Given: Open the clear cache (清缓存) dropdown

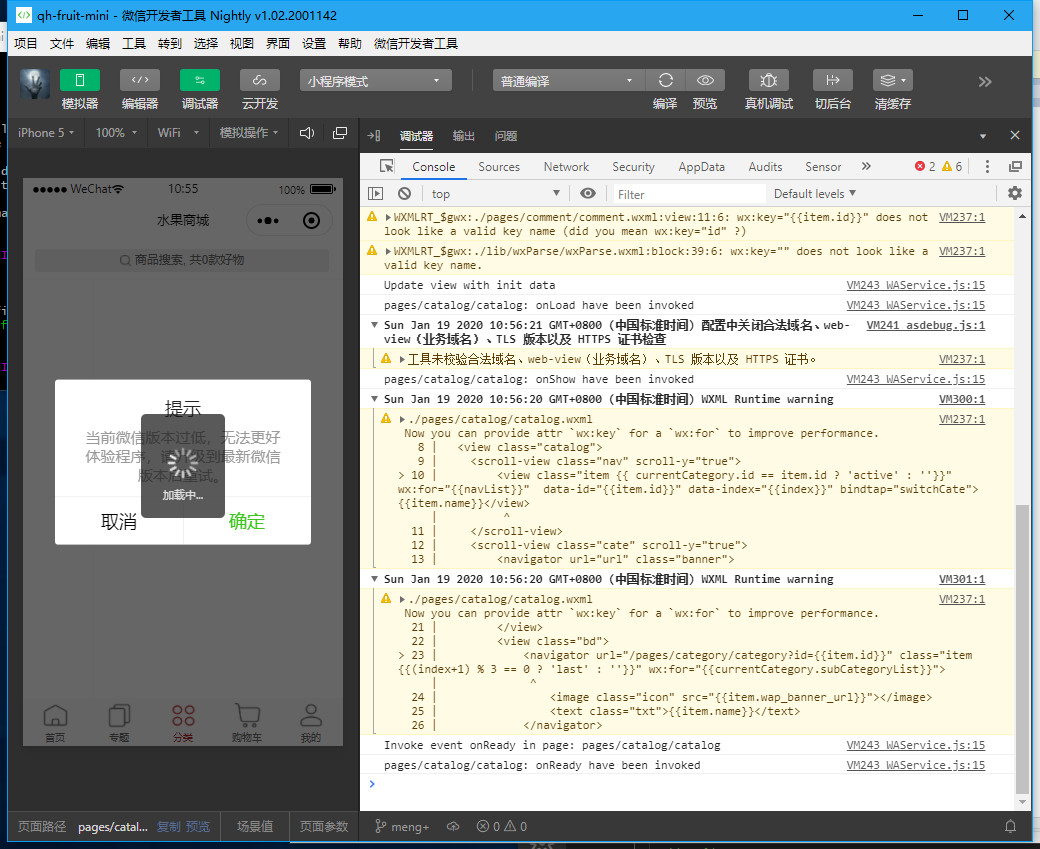Looking at the screenshot, I should click(x=893, y=80).
